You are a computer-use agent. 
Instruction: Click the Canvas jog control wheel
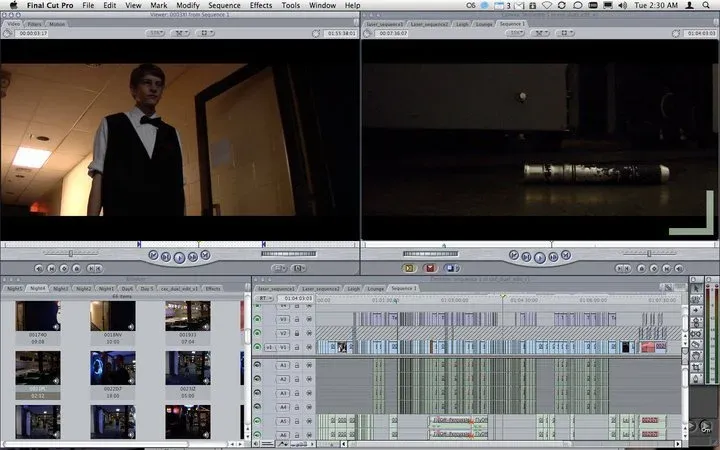click(431, 253)
